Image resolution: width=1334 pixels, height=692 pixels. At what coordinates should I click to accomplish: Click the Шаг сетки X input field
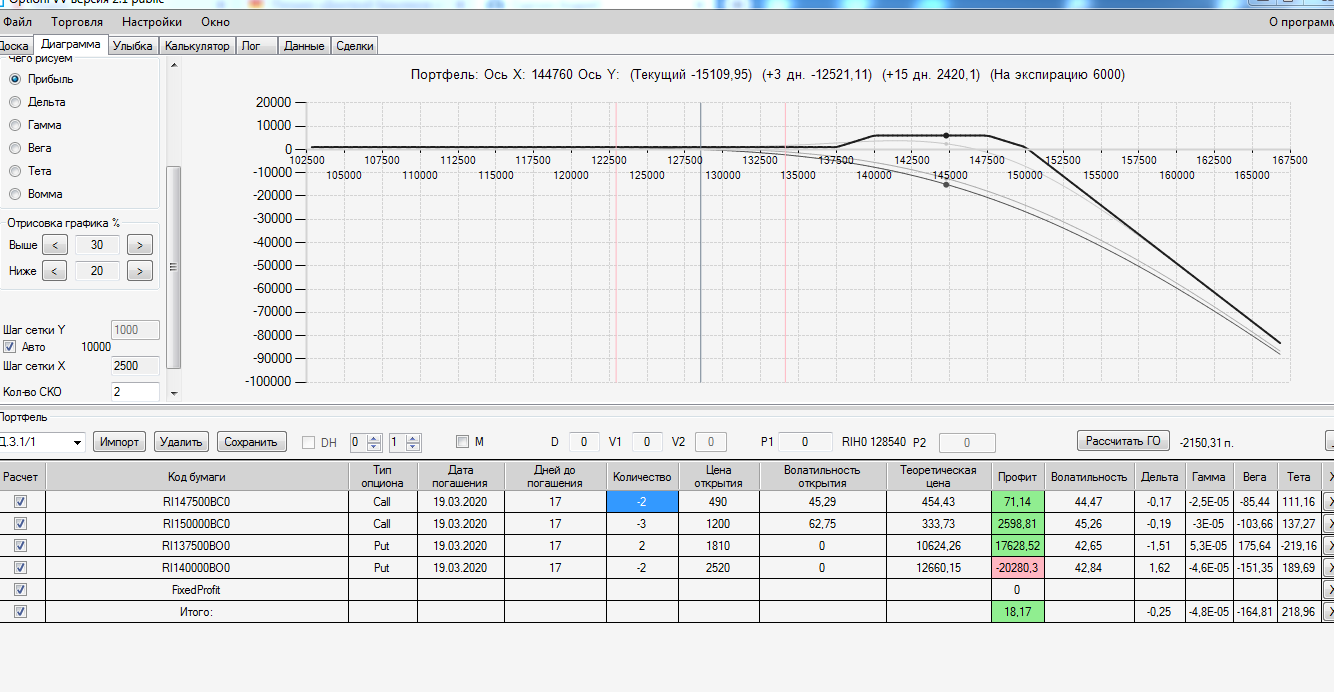[135, 366]
